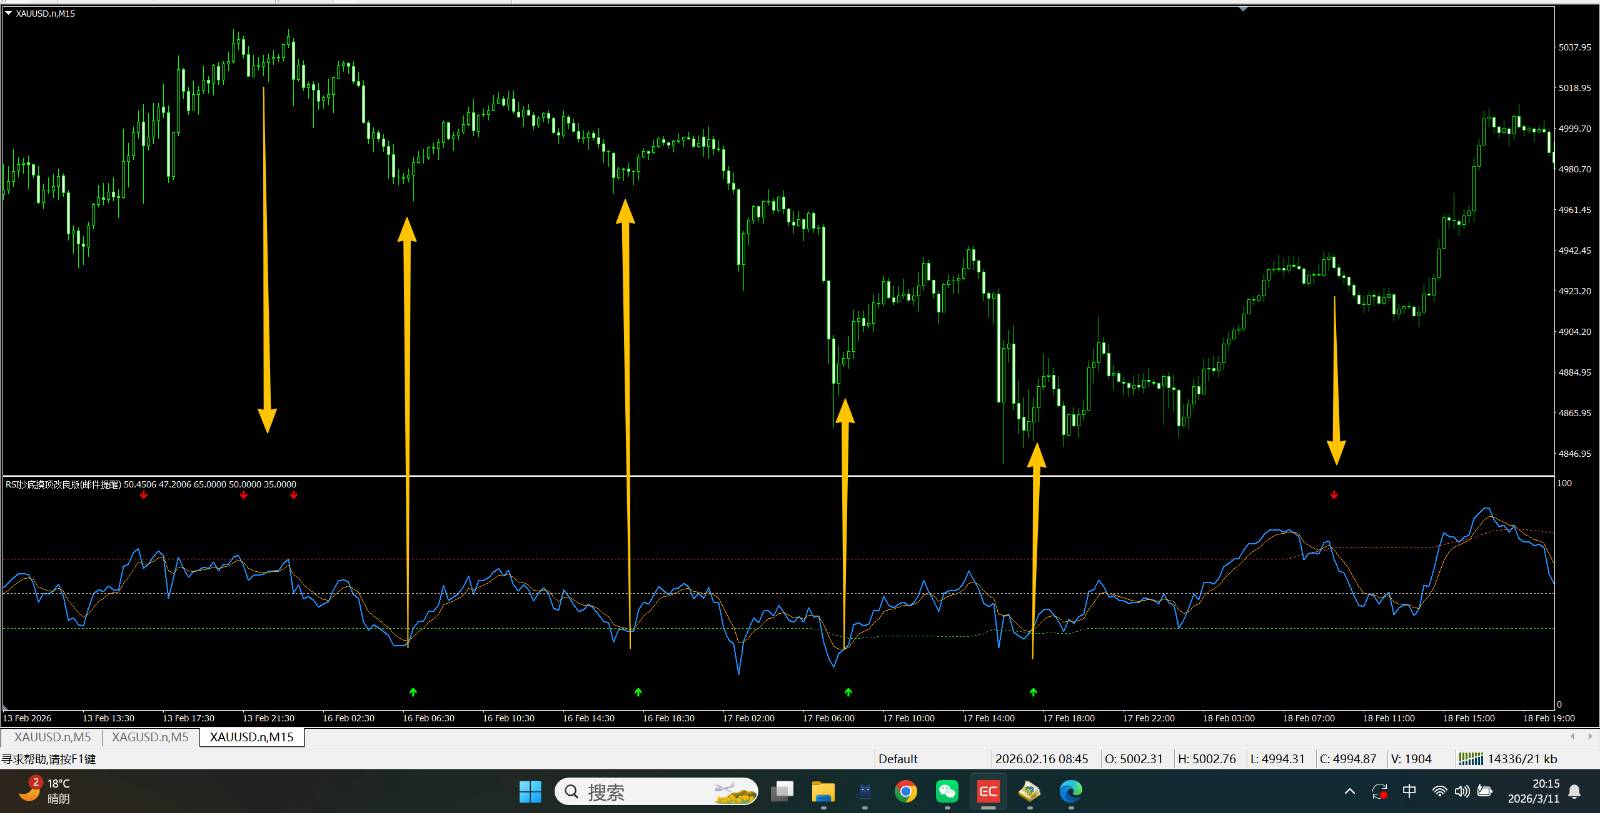The width and height of the screenshot is (1600, 813).
Task: Click the L: 4994.31 low price field
Action: pos(1278,759)
